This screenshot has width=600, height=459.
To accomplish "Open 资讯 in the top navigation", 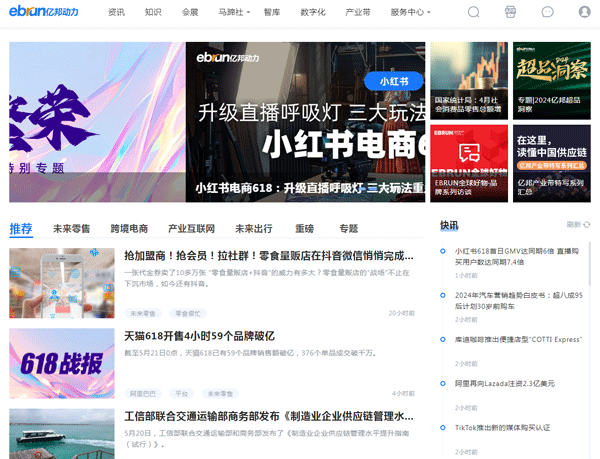I will (116, 12).
